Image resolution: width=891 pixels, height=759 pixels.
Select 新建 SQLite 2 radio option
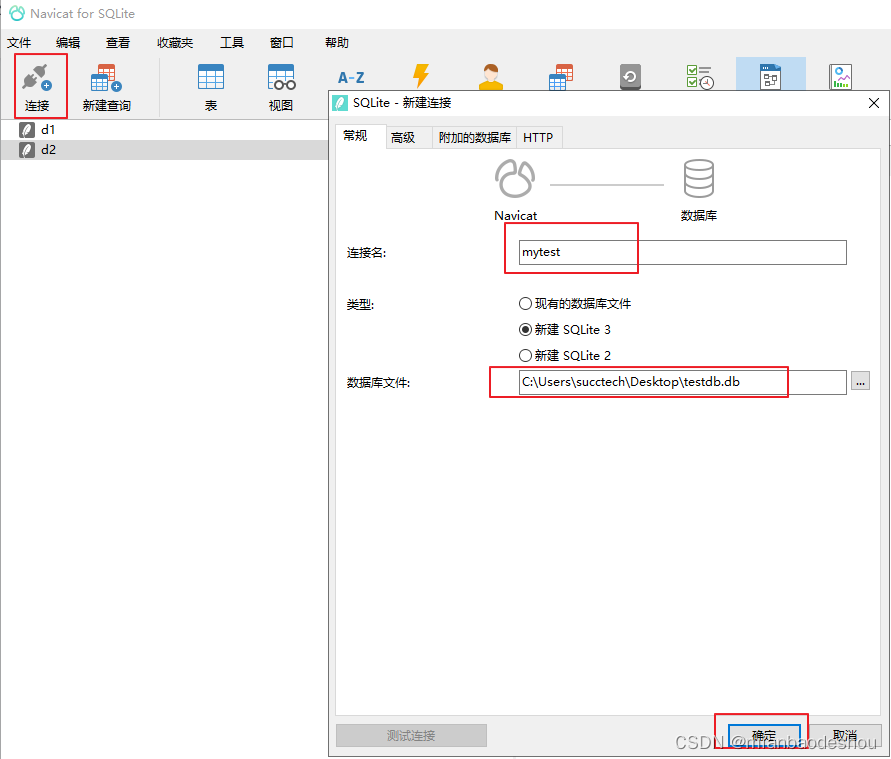point(565,356)
